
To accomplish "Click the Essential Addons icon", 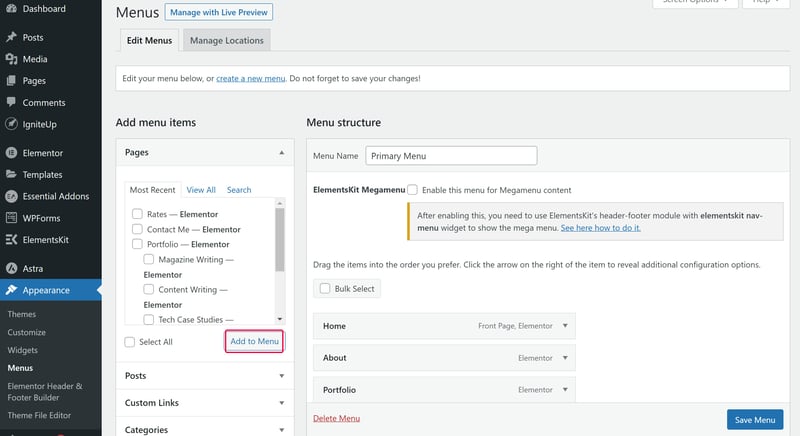I will 11,196.
